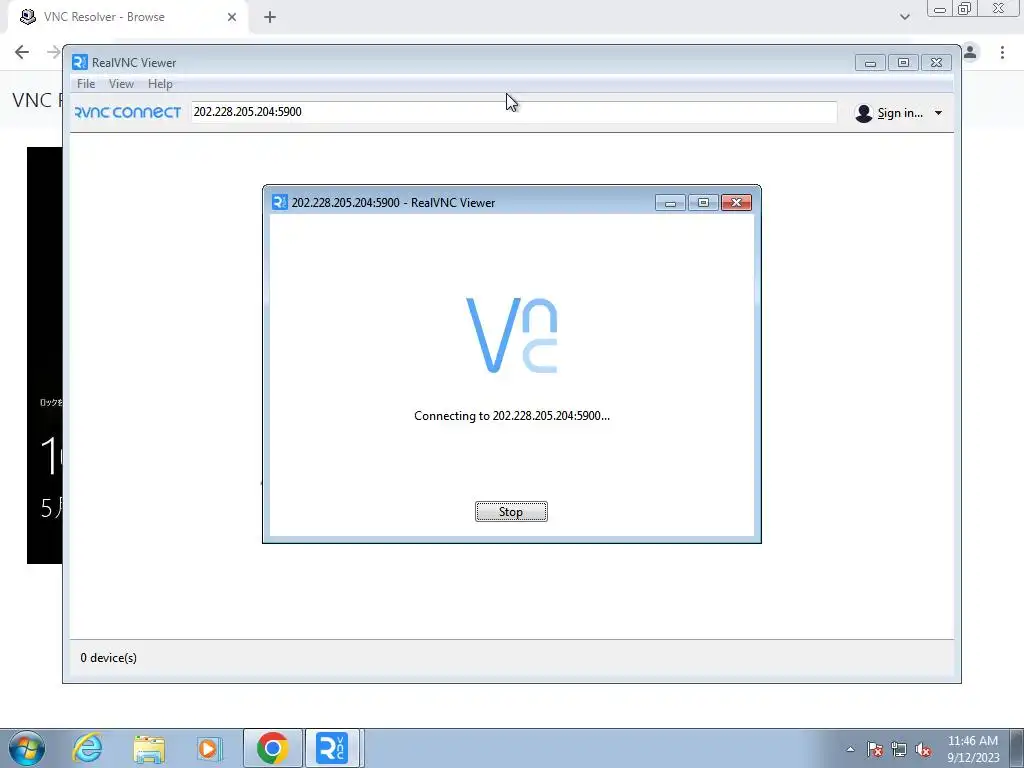Open the View menu in RealVNC Viewer
Image resolution: width=1024 pixels, height=768 pixels.
pos(121,84)
